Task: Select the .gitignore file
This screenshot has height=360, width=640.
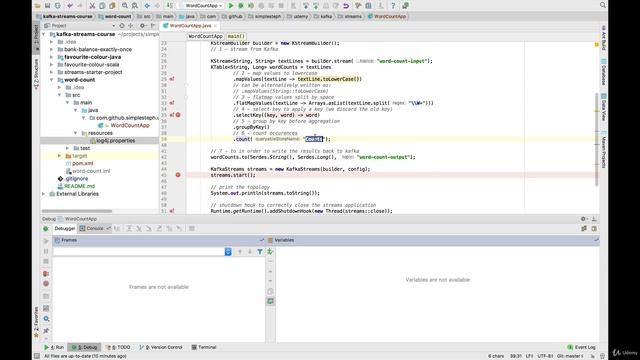Action: click(x=76, y=179)
